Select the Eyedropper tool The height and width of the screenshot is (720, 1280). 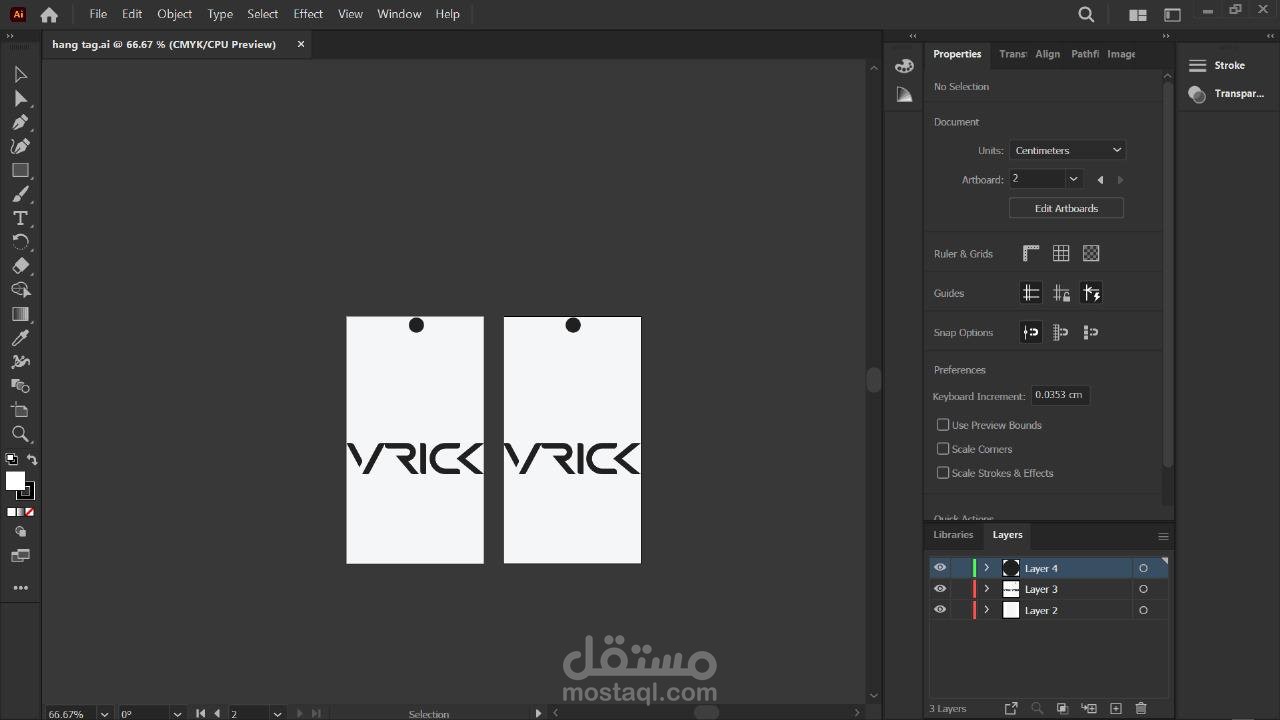pos(20,338)
